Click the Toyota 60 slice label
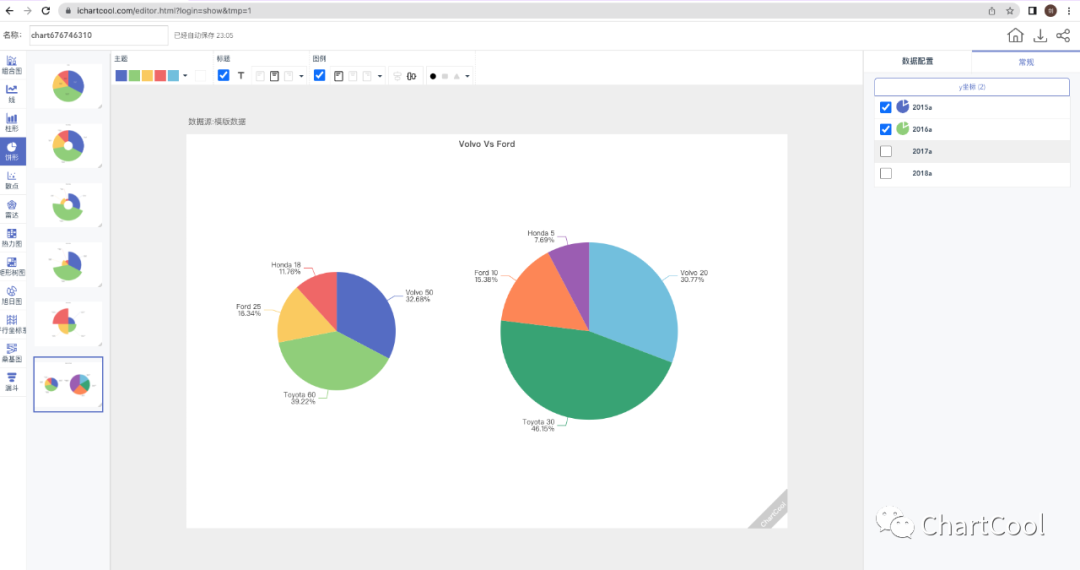 pyautogui.click(x=300, y=398)
